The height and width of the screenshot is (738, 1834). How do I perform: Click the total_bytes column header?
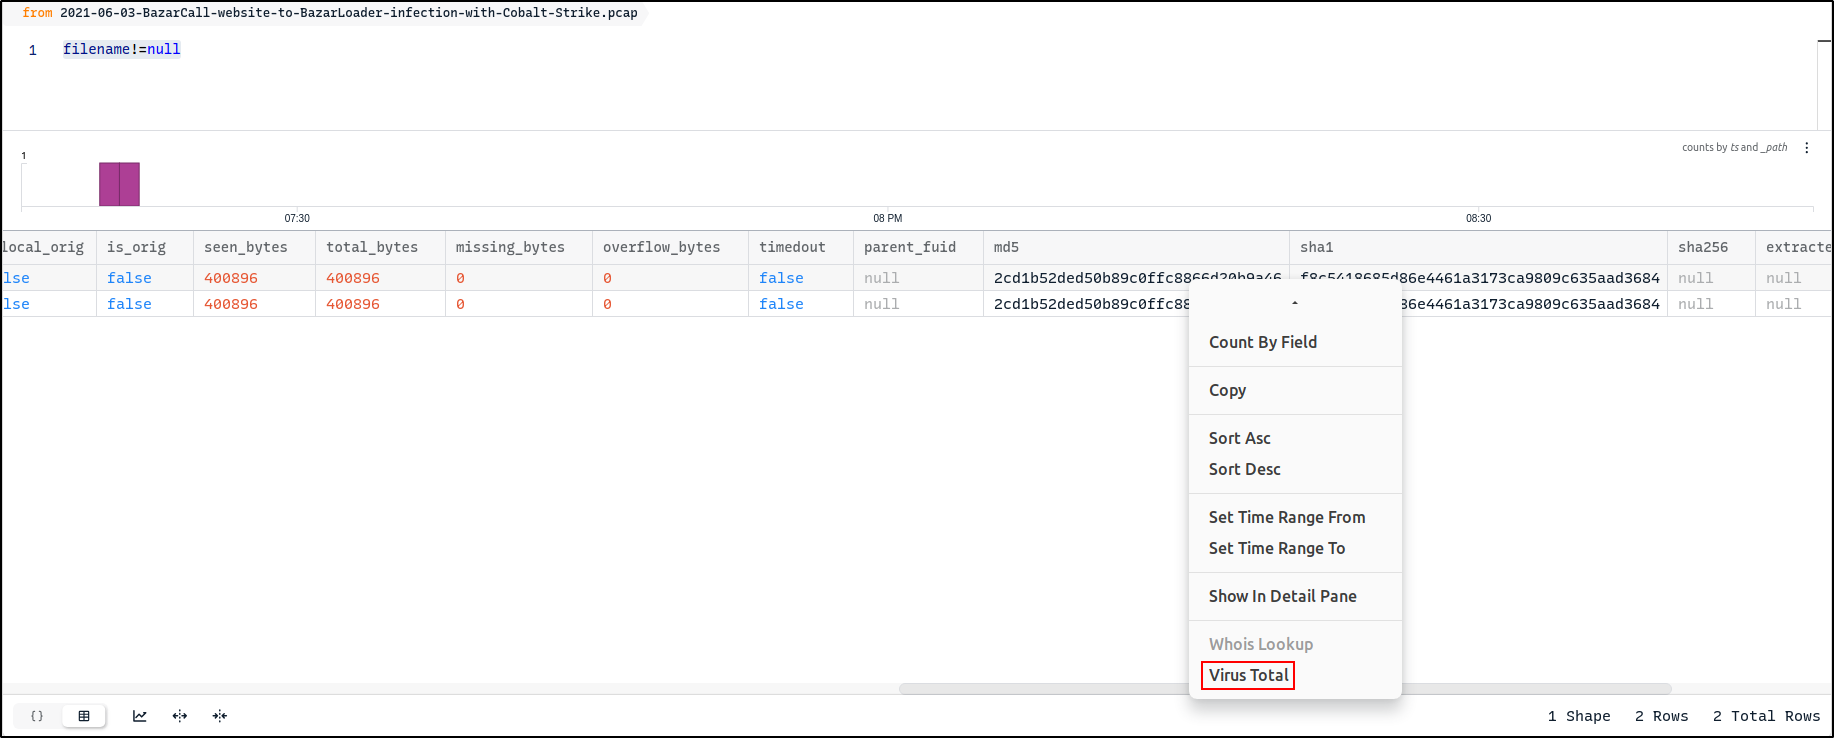pyautogui.click(x=372, y=247)
